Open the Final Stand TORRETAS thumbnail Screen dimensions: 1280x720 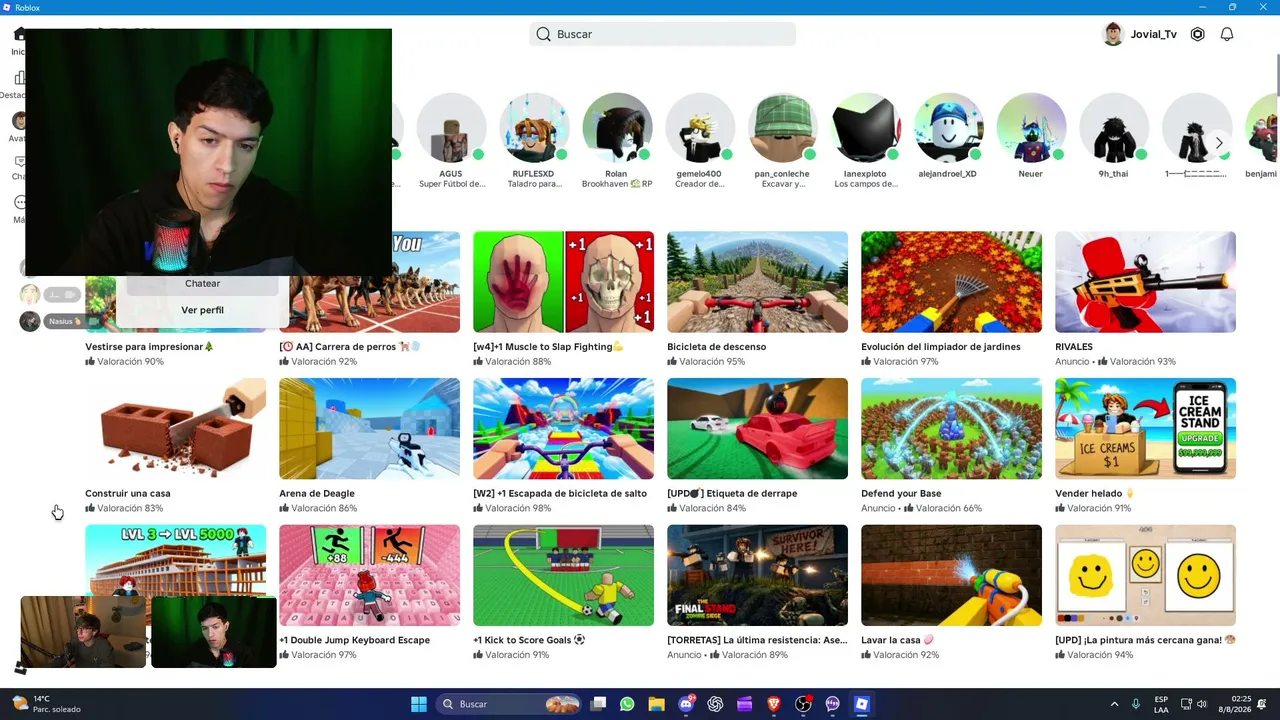pos(758,575)
